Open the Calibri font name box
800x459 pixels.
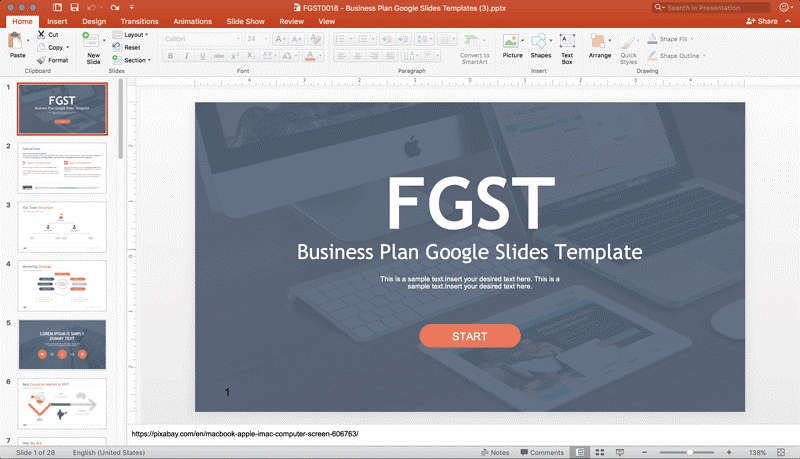202,39
